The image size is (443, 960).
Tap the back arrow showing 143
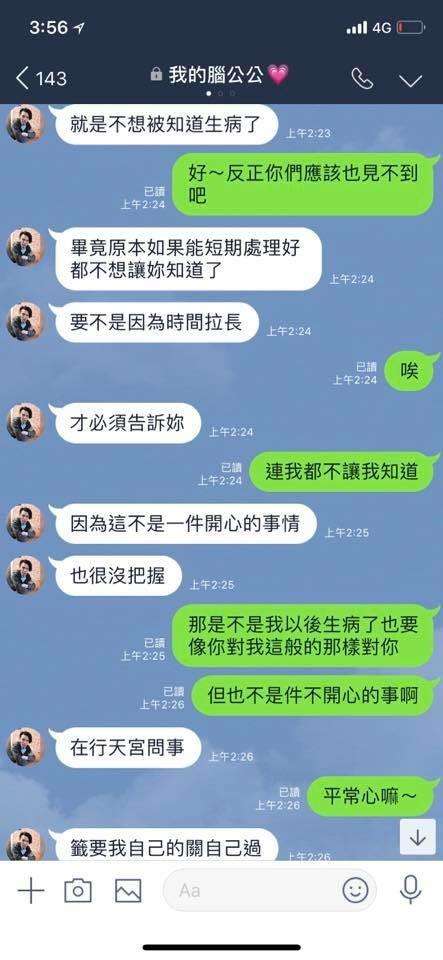(42, 78)
